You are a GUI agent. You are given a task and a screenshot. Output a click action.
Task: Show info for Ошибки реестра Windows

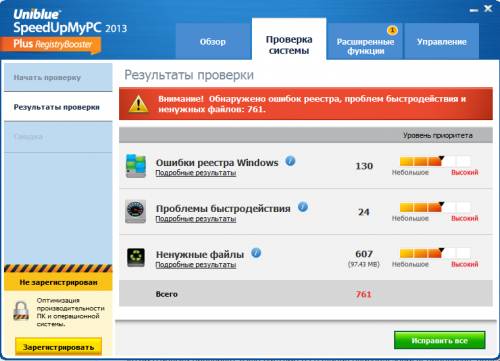290,161
